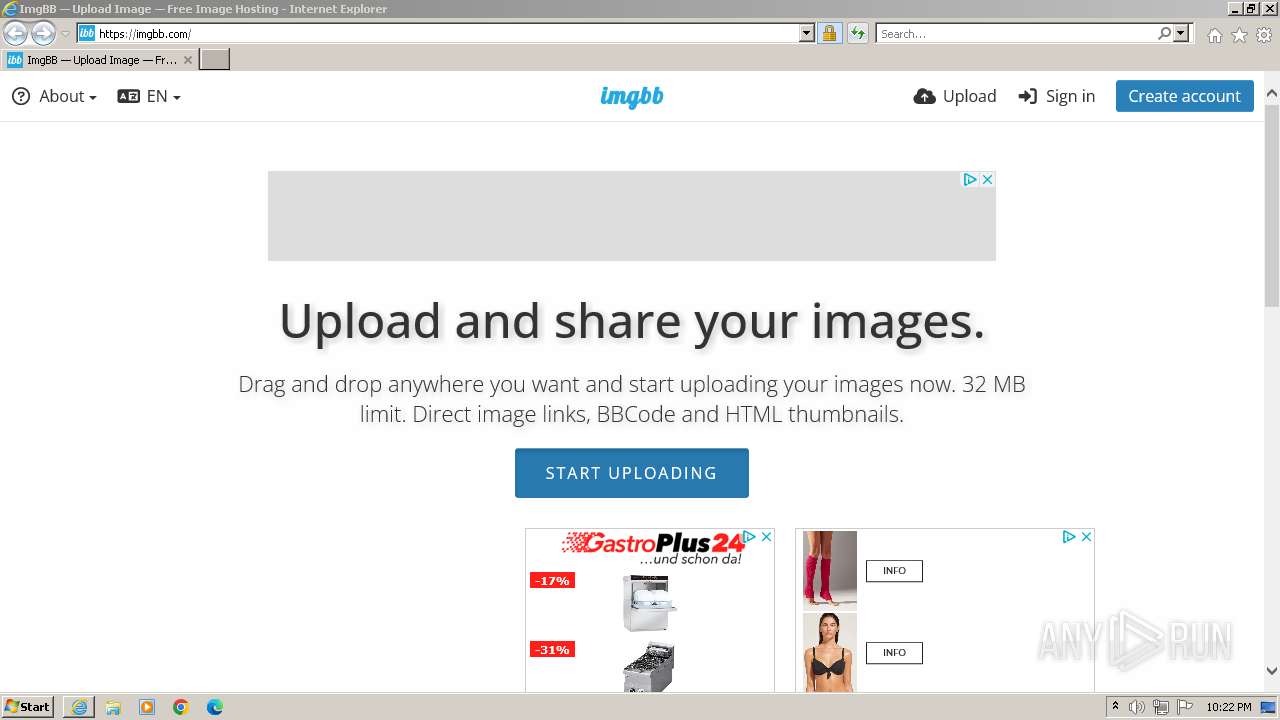Open the recent pages dropdown arrow
The height and width of the screenshot is (720, 1280).
pyautogui.click(x=65, y=34)
